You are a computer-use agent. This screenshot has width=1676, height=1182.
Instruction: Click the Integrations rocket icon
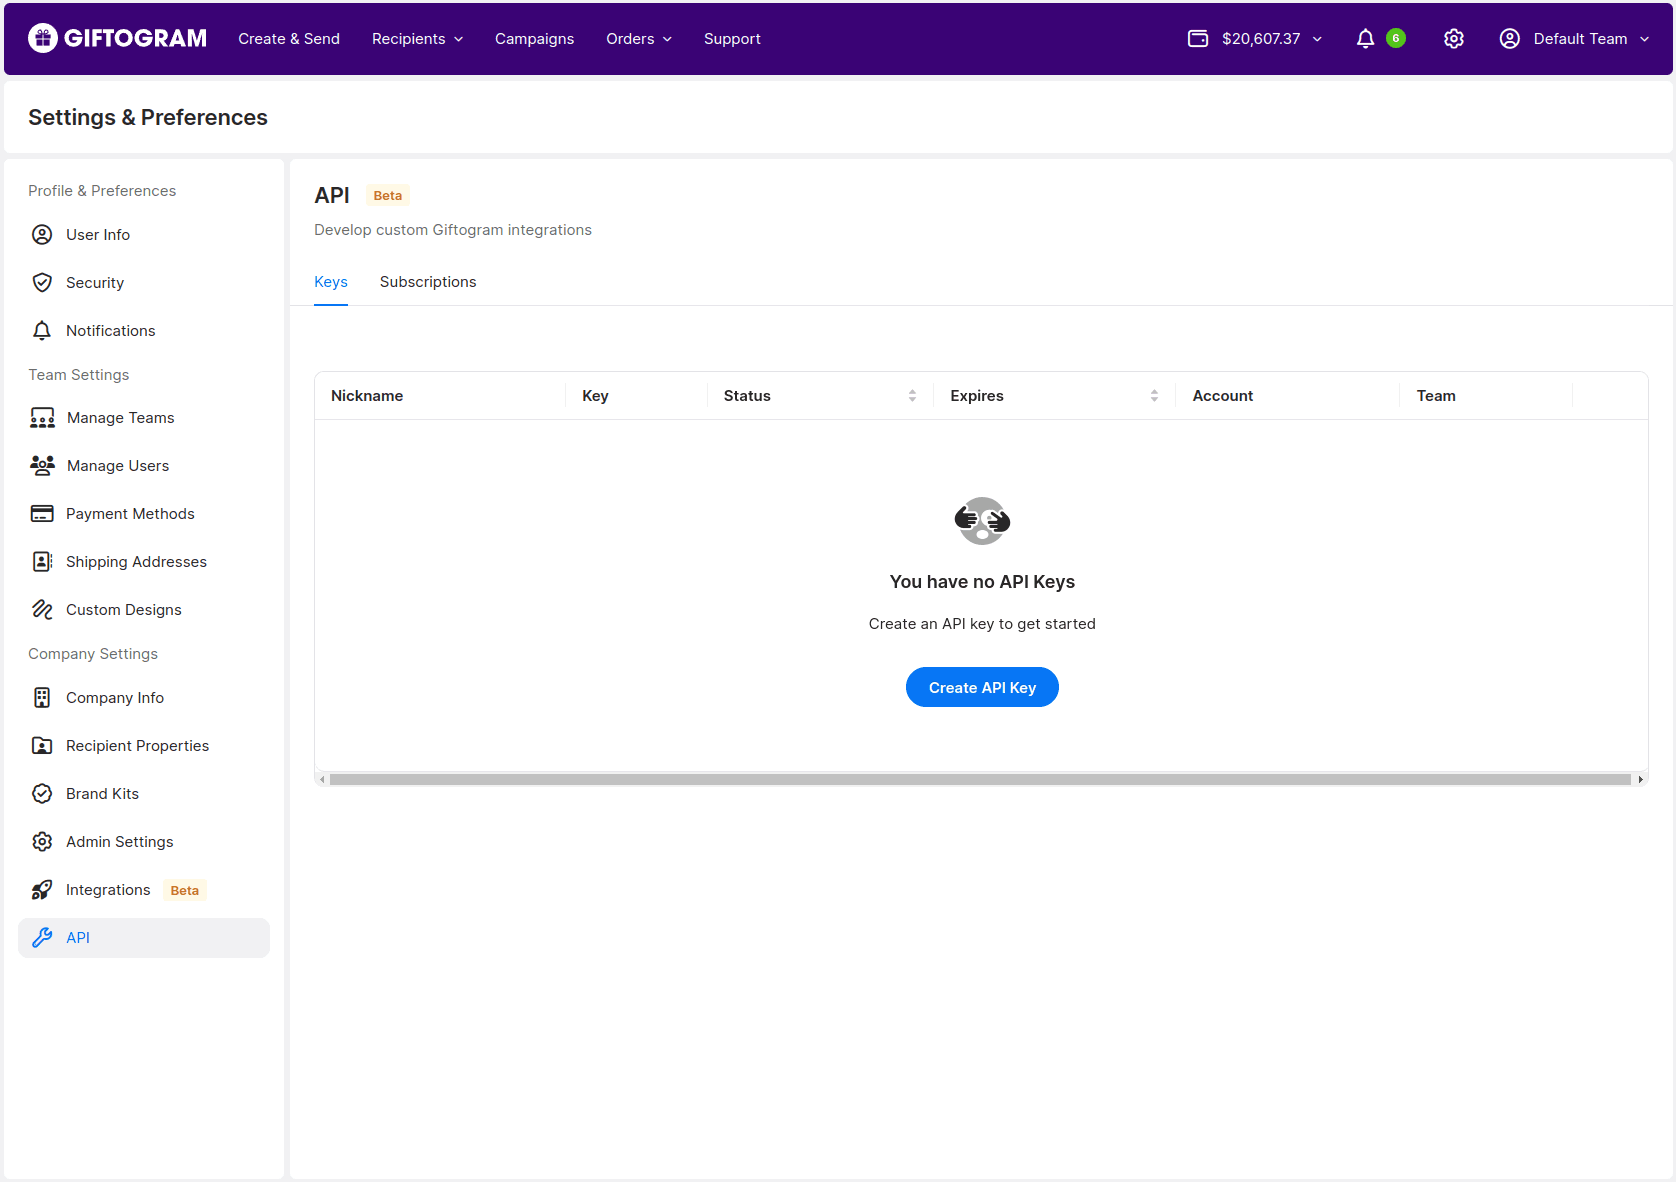pos(42,890)
